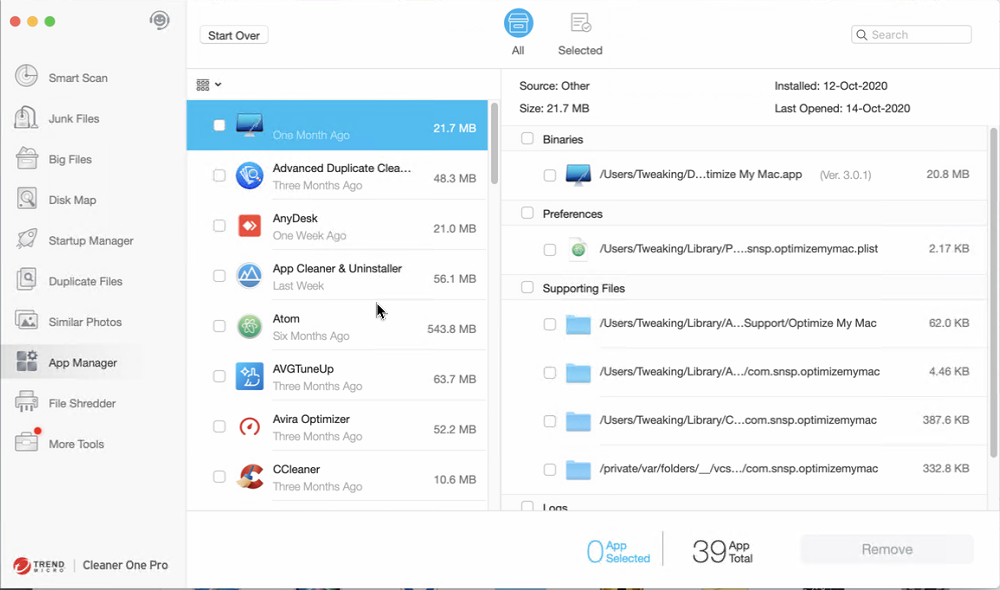Check the Optimize My Mac.app binary checkbox

tap(550, 175)
